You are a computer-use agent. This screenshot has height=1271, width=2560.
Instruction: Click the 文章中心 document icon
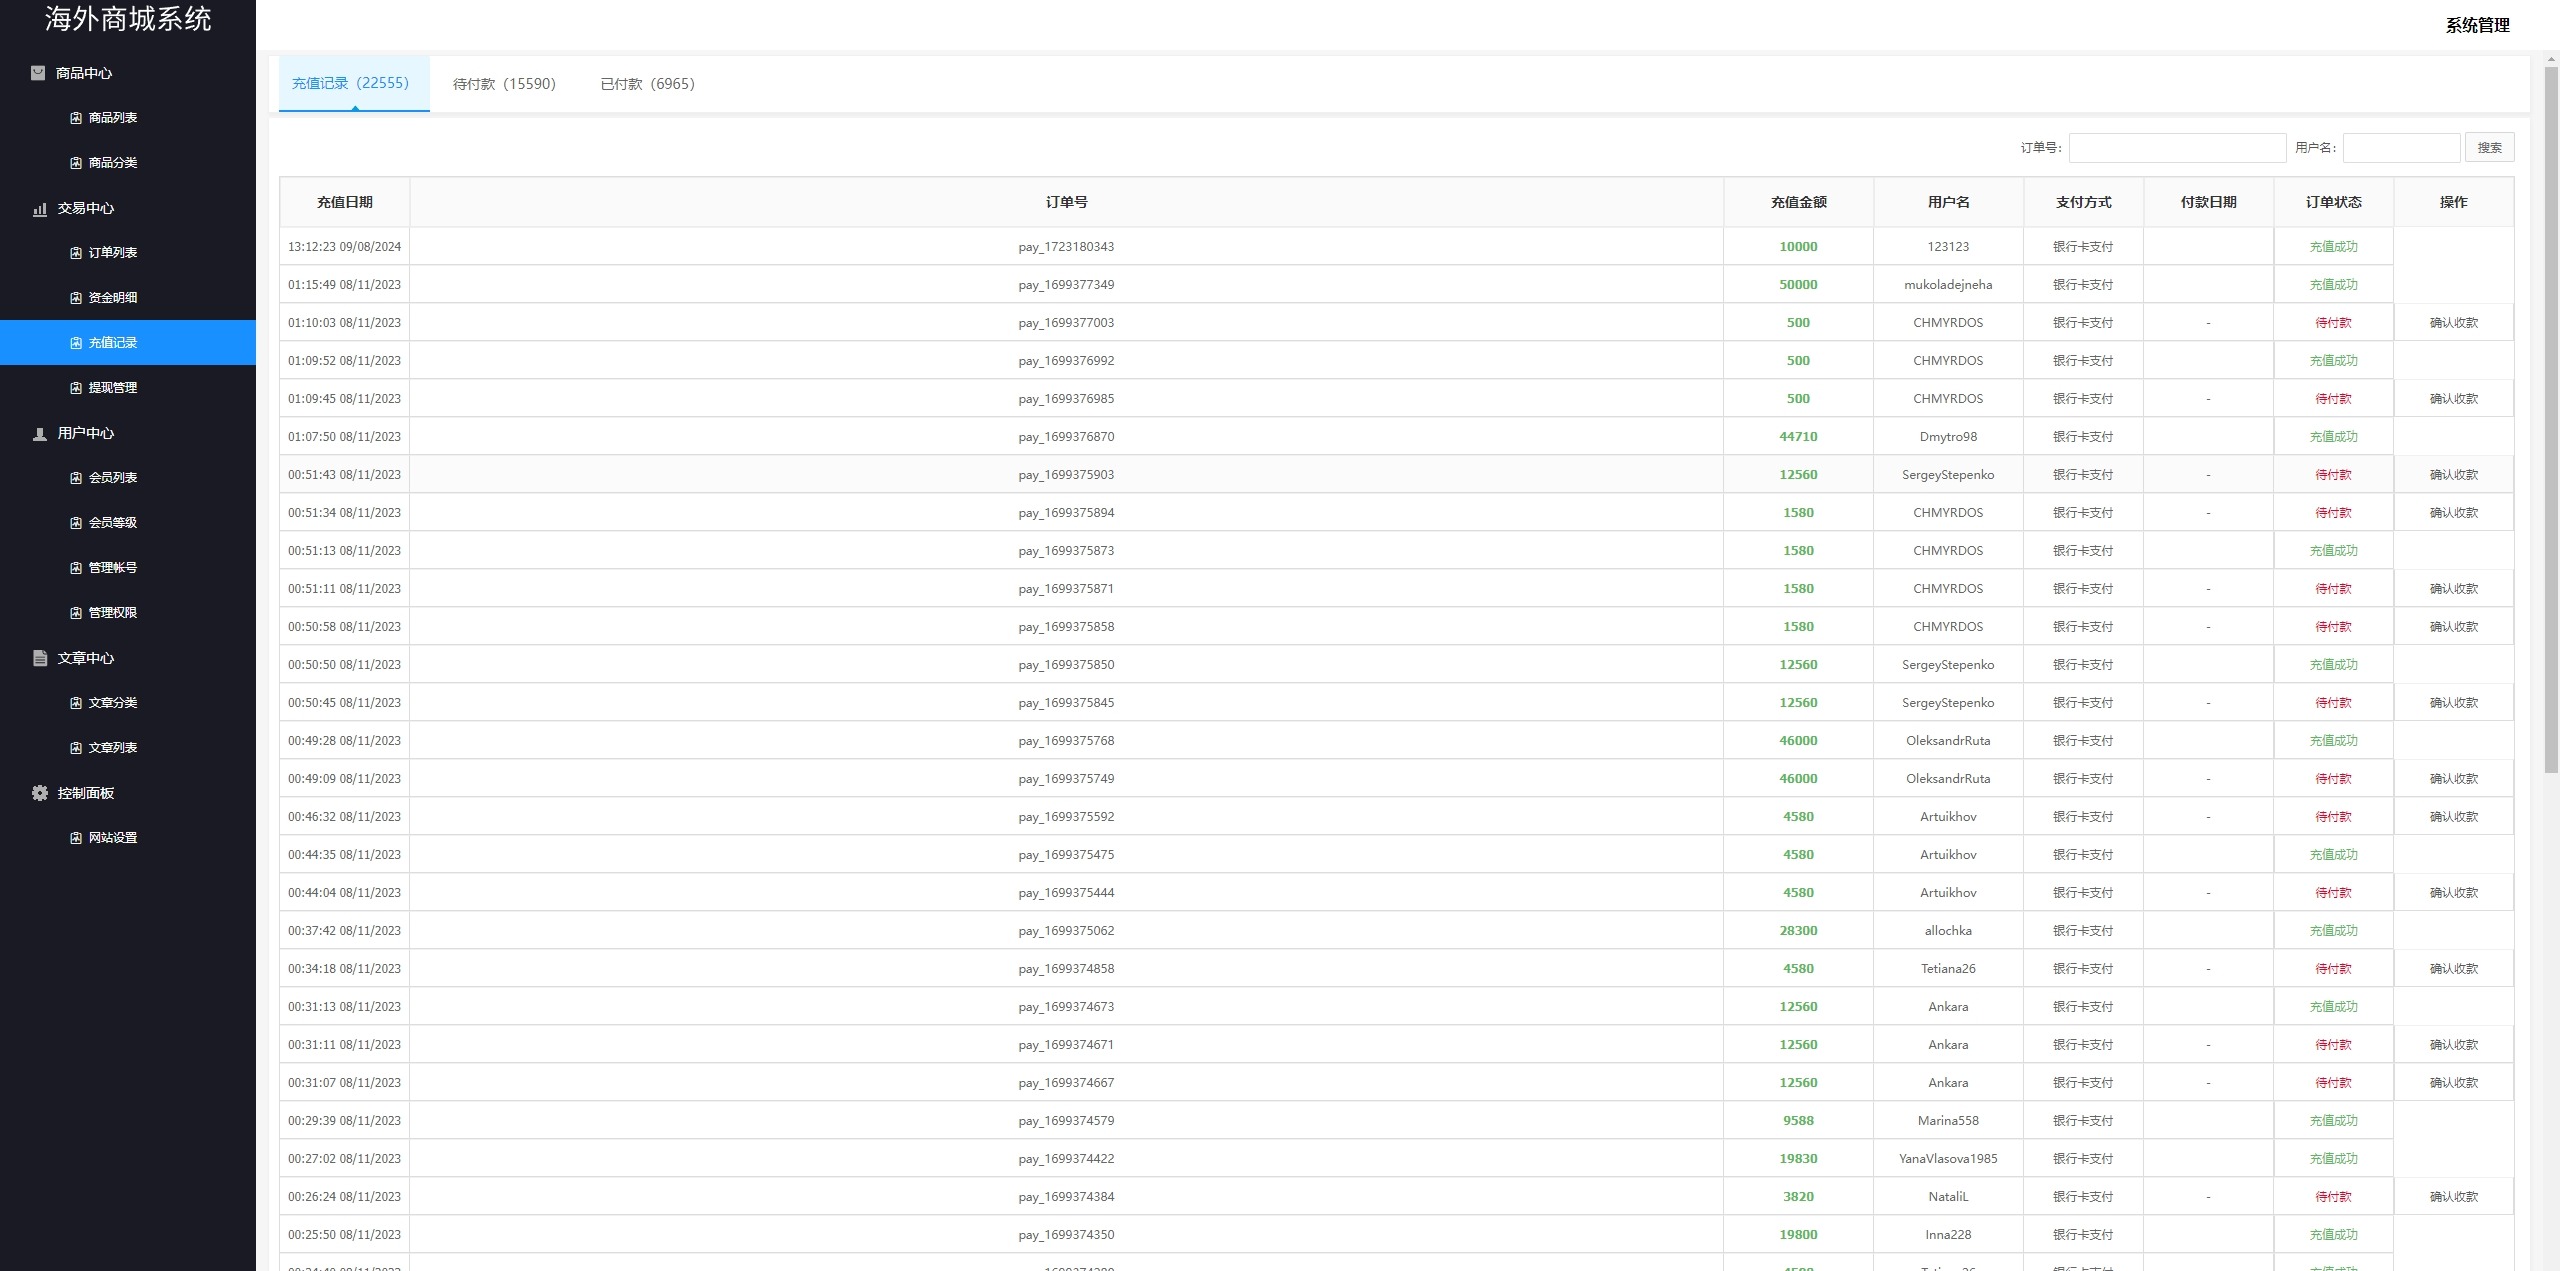40,658
